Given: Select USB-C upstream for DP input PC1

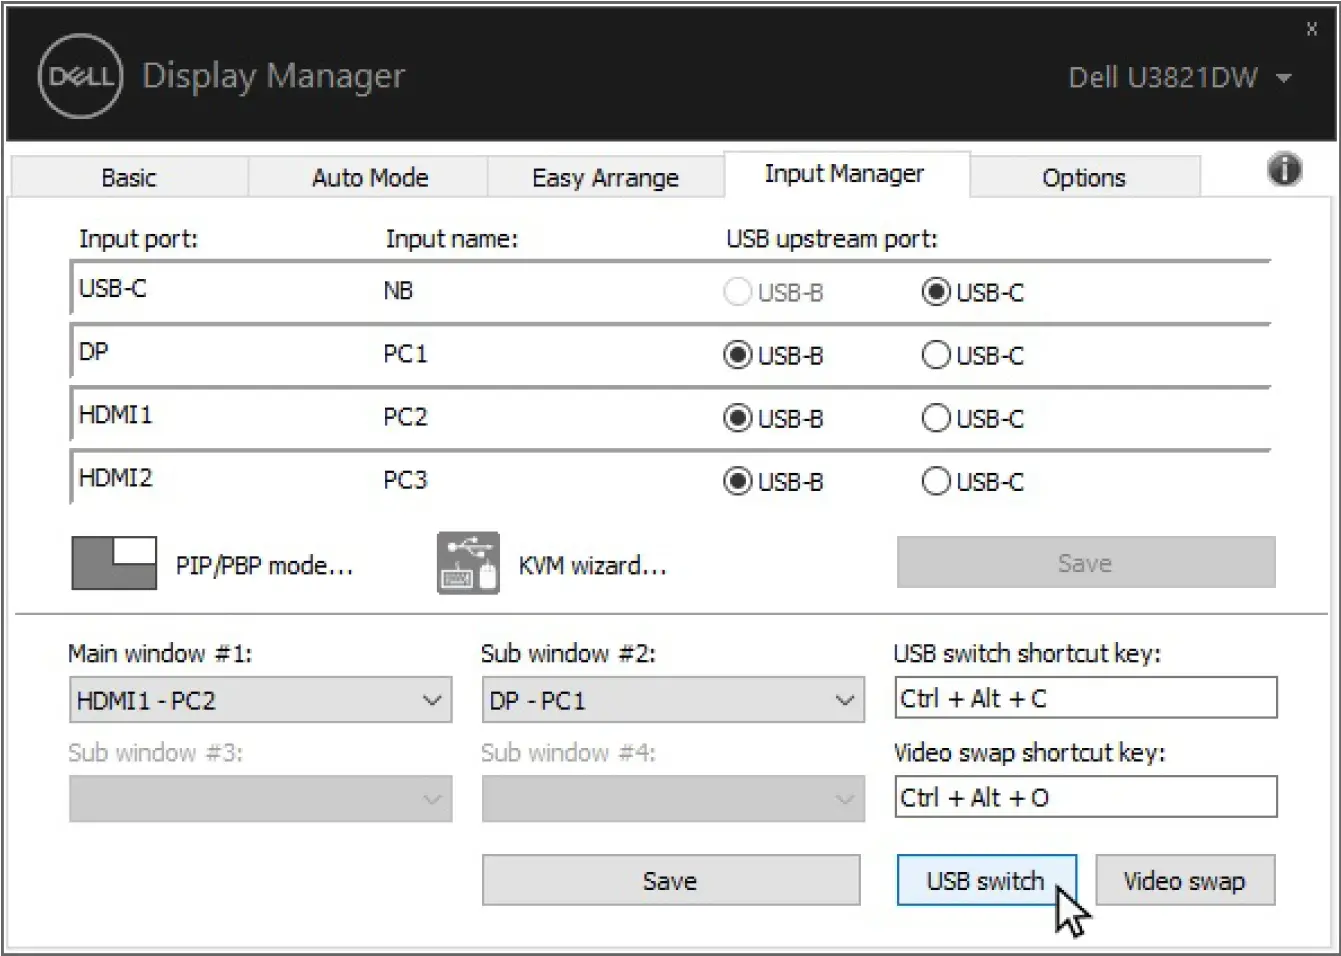Looking at the screenshot, I should click(936, 355).
